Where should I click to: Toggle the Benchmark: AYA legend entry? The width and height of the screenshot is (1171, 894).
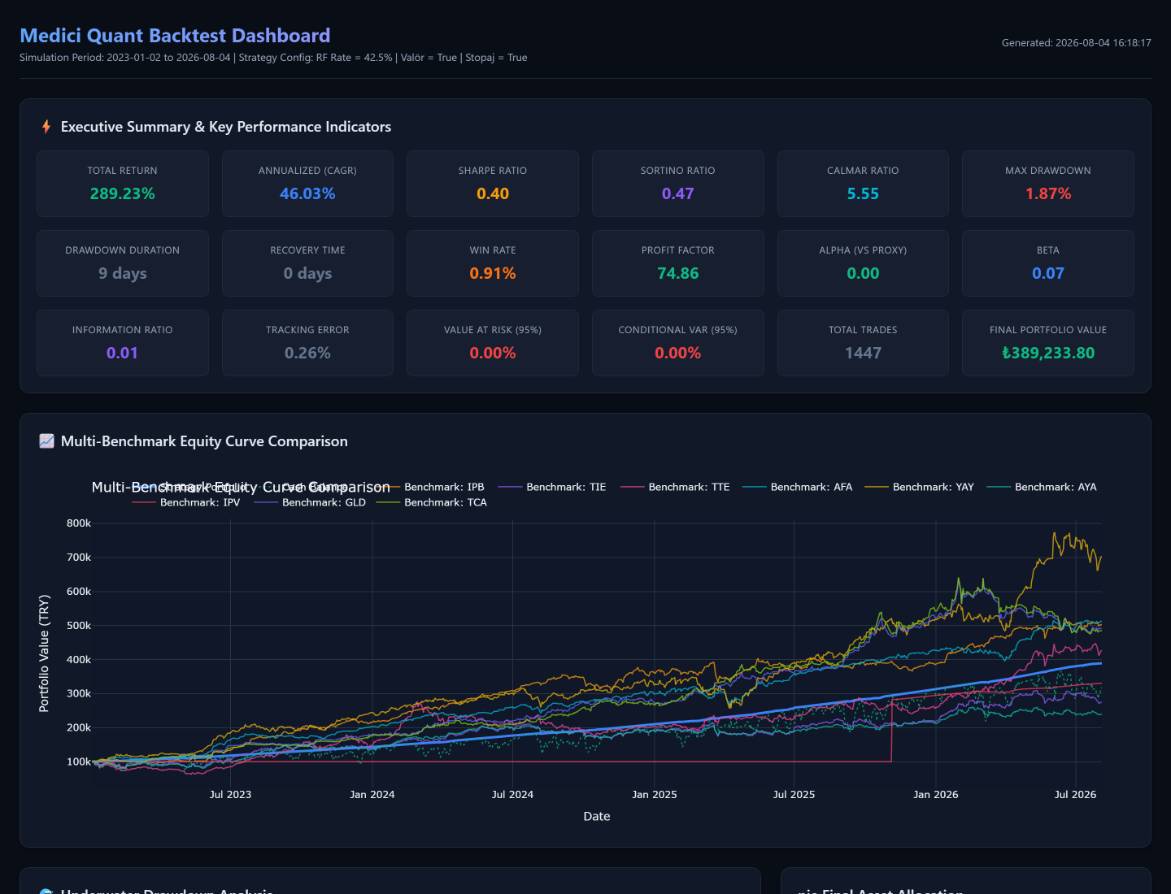coord(1042,487)
